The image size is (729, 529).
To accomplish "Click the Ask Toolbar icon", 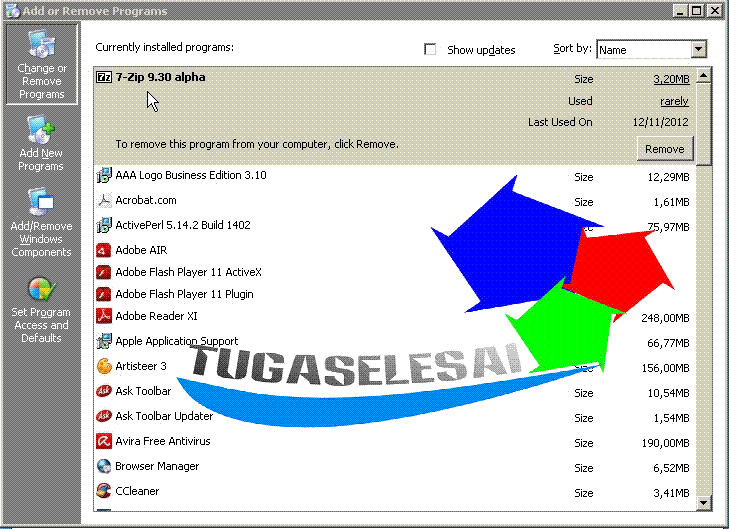I will (x=104, y=391).
